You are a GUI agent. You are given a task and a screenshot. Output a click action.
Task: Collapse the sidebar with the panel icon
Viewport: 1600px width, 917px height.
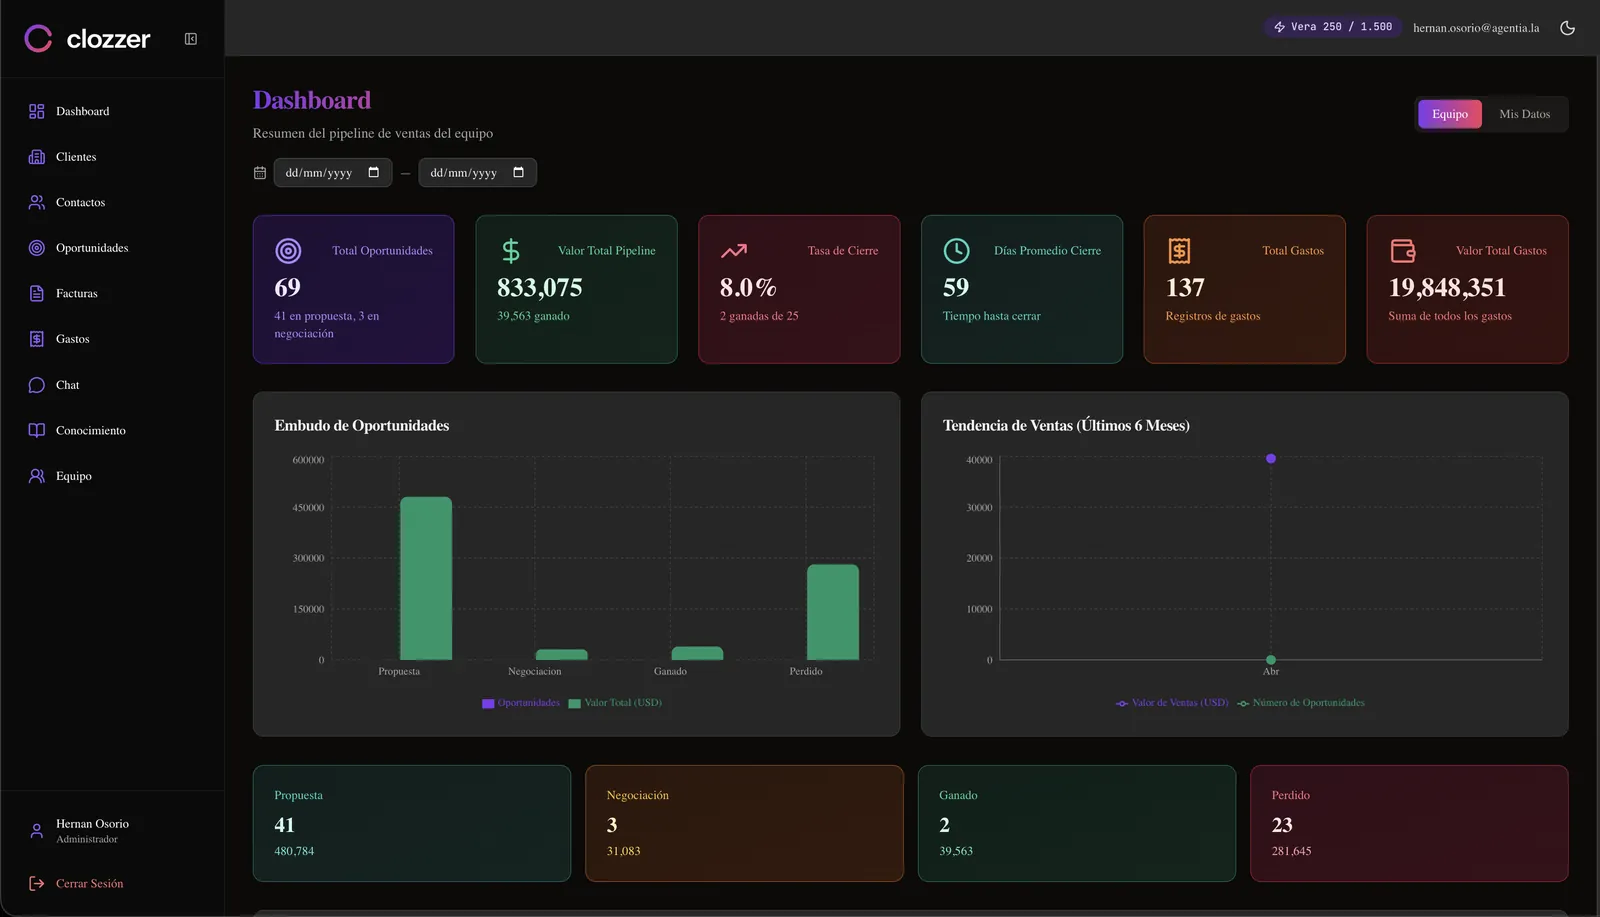(191, 39)
